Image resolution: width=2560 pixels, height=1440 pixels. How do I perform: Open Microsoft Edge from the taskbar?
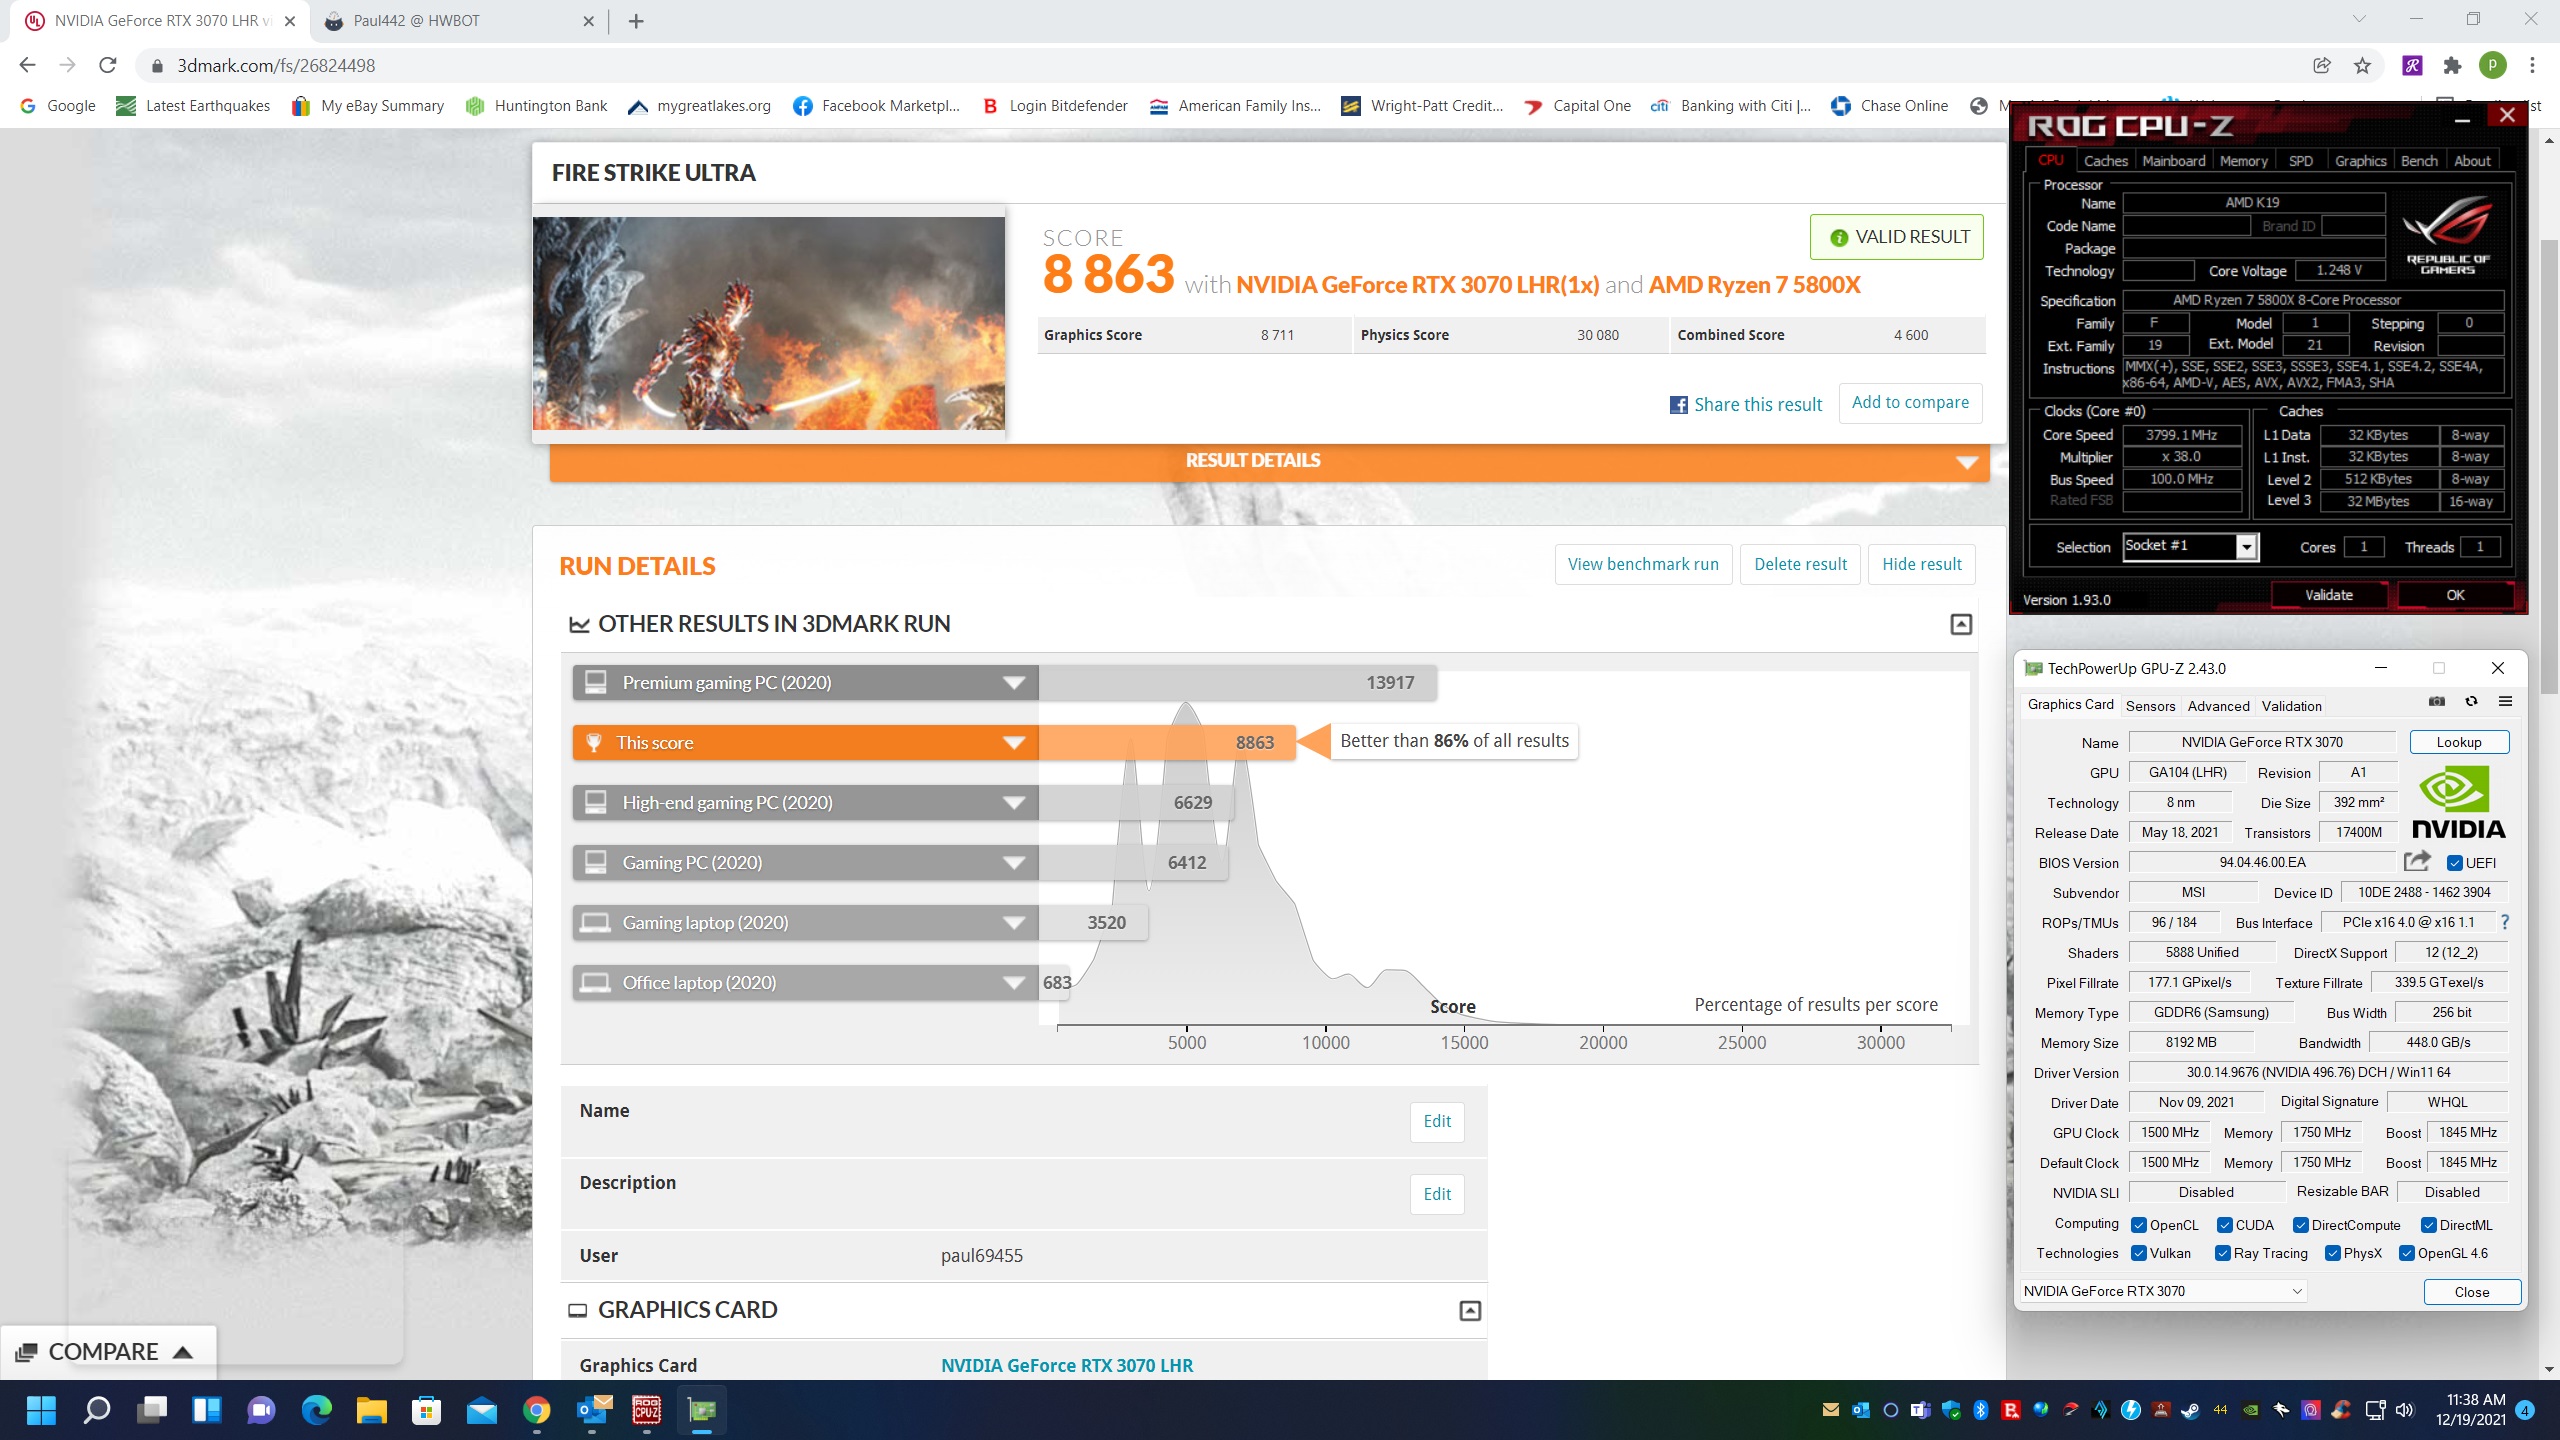(317, 1411)
